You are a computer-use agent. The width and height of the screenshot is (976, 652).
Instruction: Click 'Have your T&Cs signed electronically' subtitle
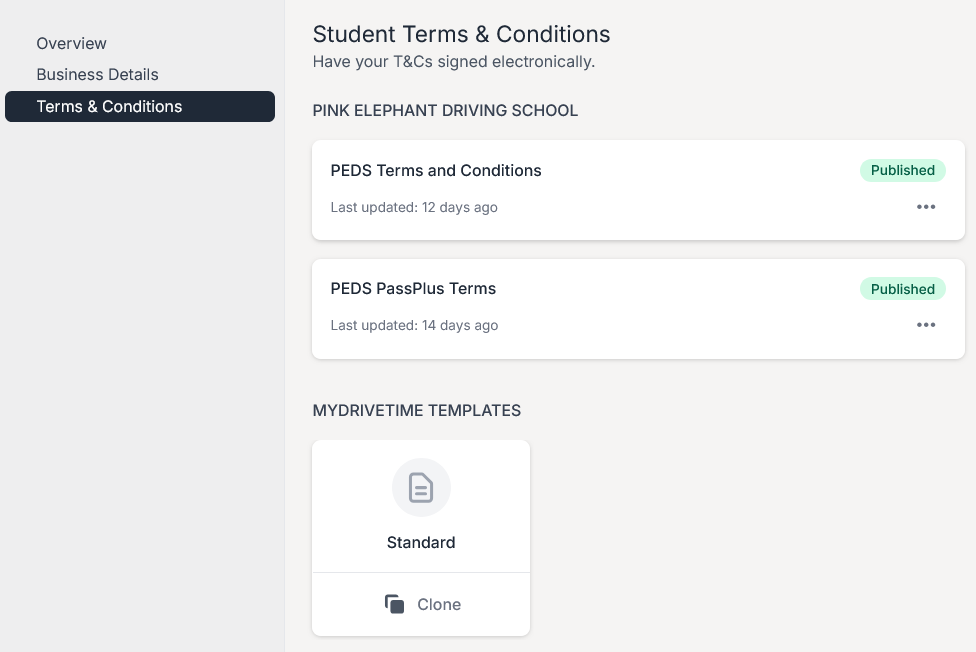point(453,62)
